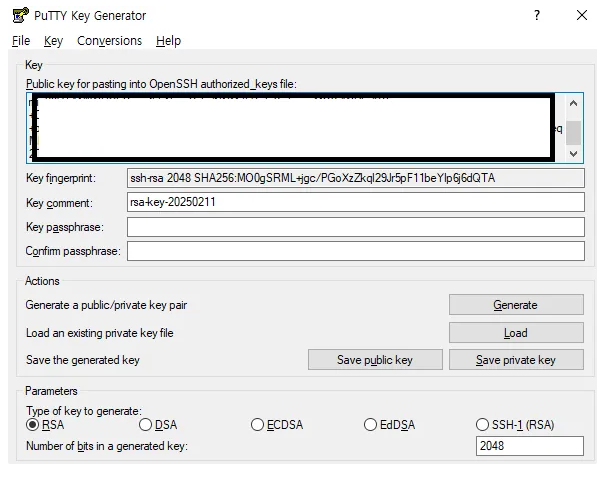Click the public key scroll down arrow

pyautogui.click(x=573, y=153)
